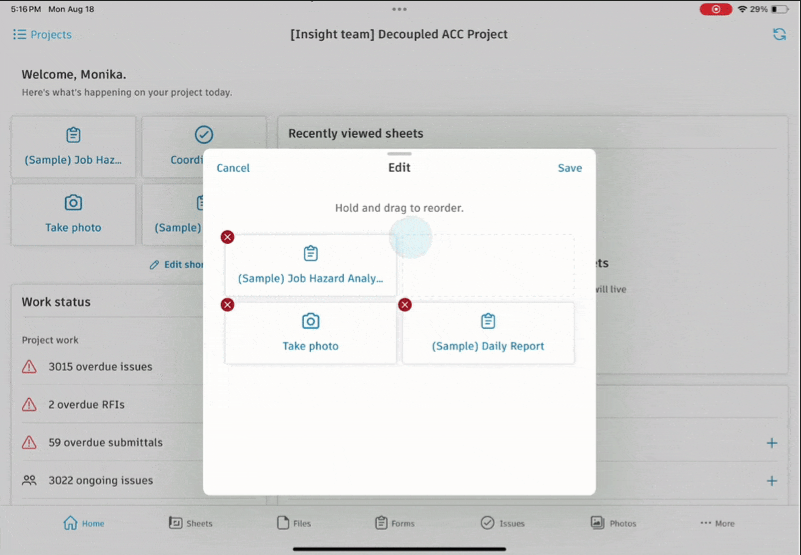The image size is (801, 555).
Task: Click warning icon beside 3015 overdue issues
Action: 29,366
